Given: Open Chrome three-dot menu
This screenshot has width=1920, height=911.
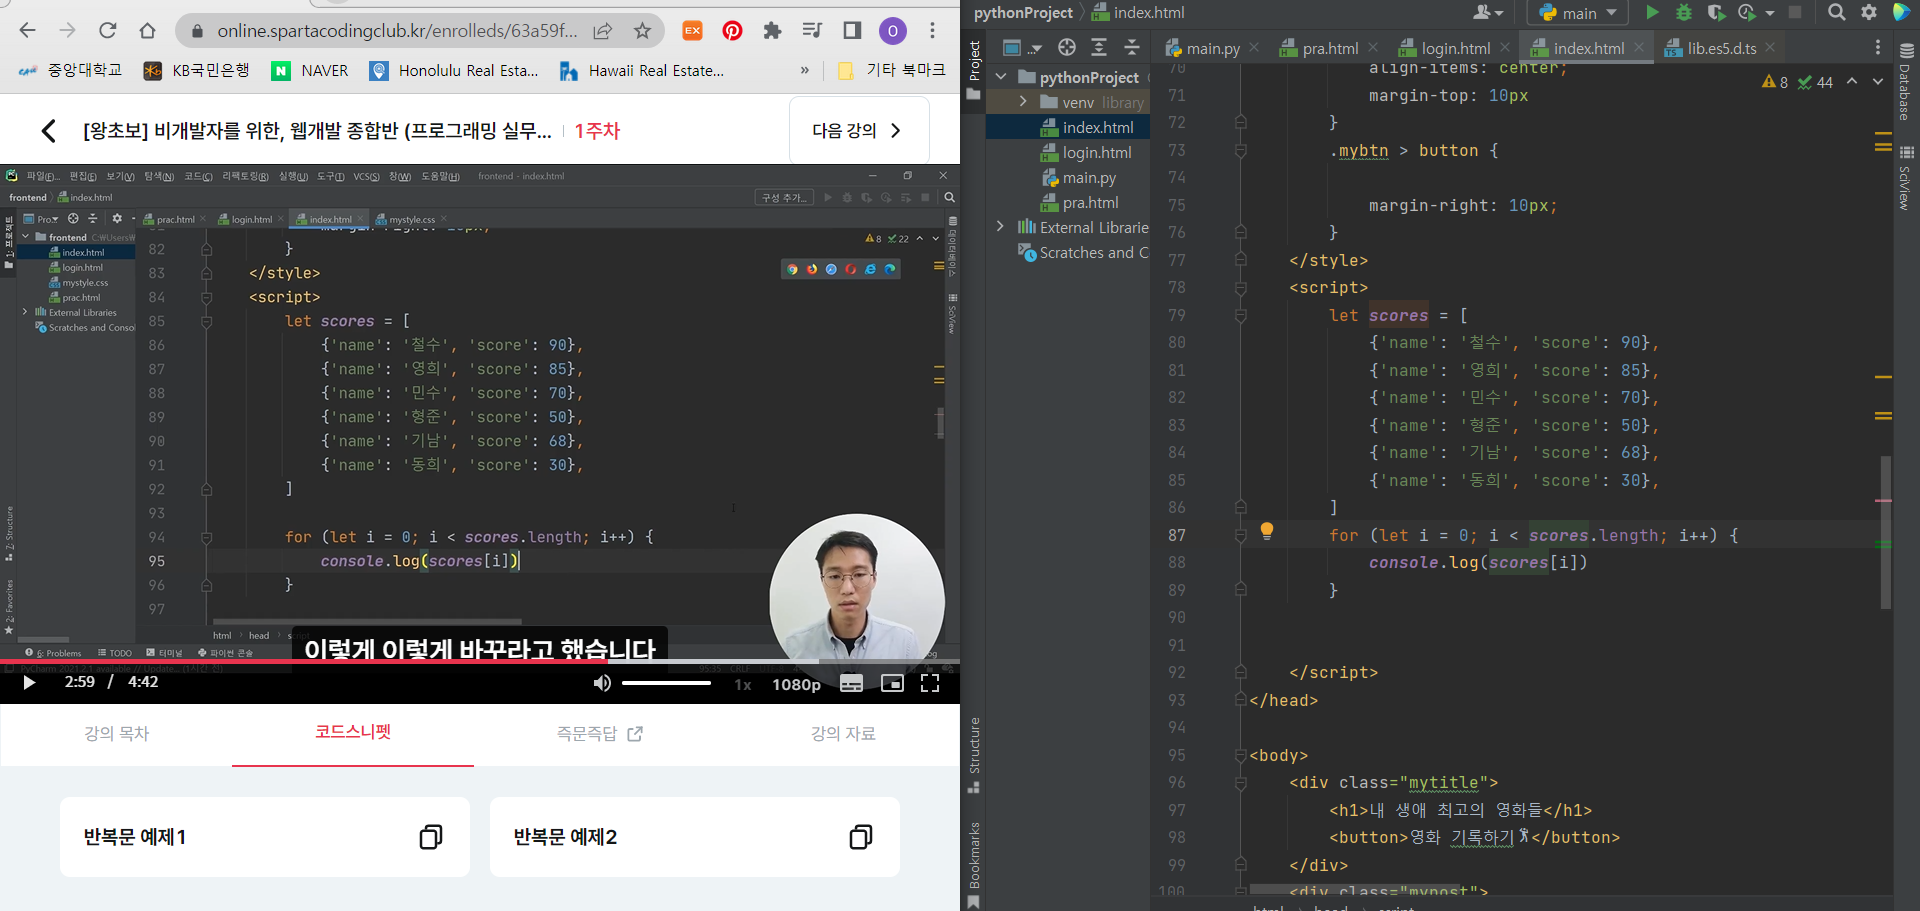Looking at the screenshot, I should [932, 31].
